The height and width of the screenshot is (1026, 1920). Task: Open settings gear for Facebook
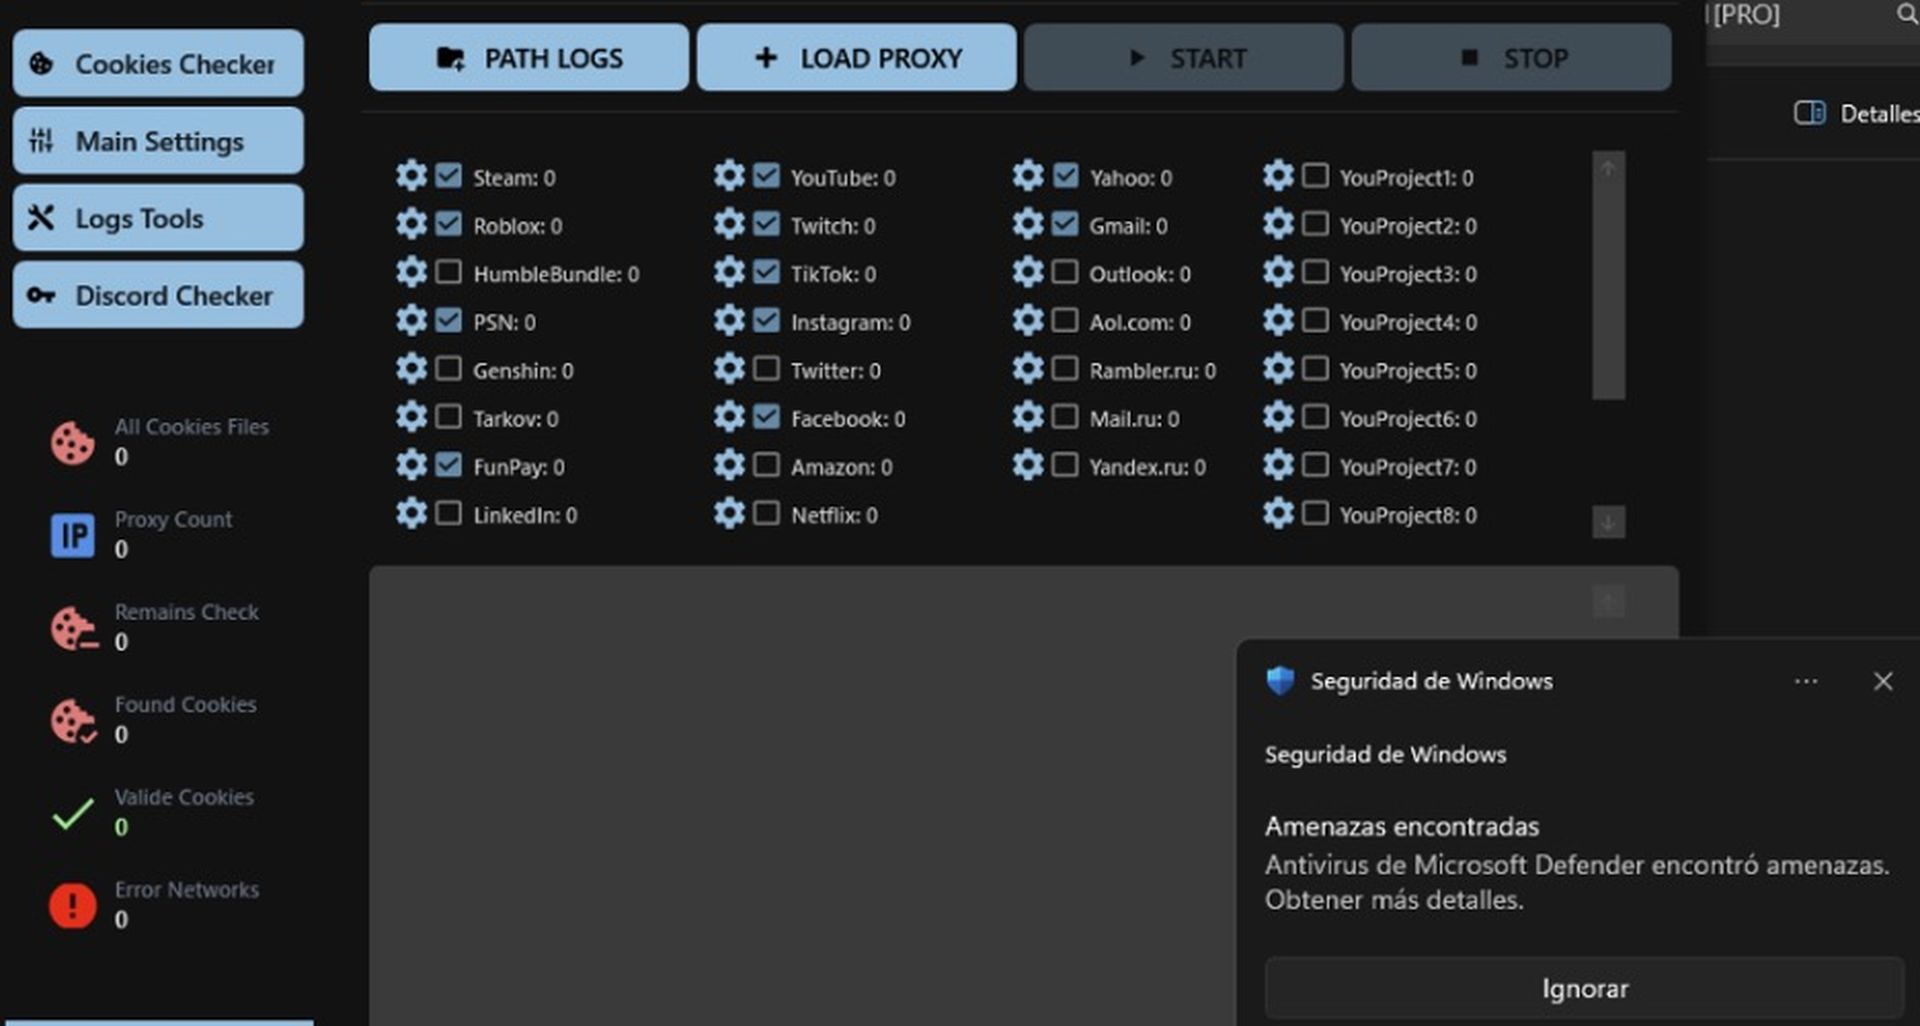pos(729,417)
